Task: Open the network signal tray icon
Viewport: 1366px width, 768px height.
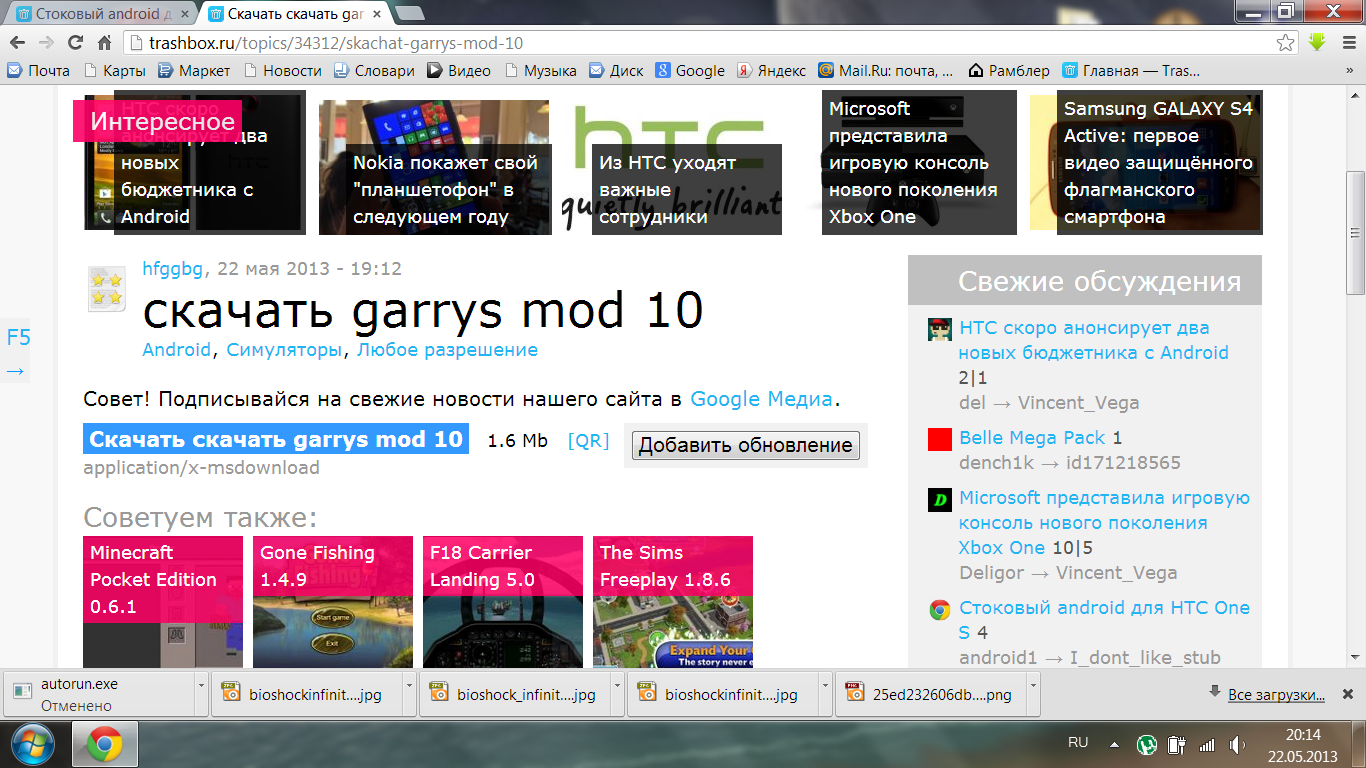Action: tap(1207, 744)
